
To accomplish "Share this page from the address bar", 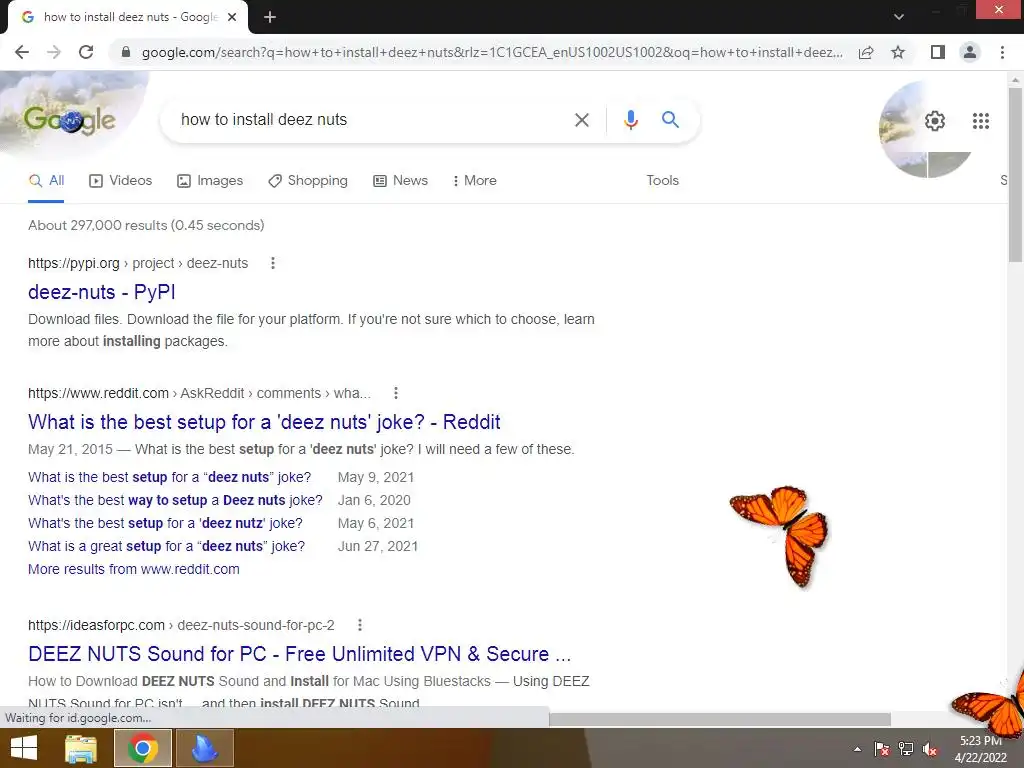I will tap(866, 52).
